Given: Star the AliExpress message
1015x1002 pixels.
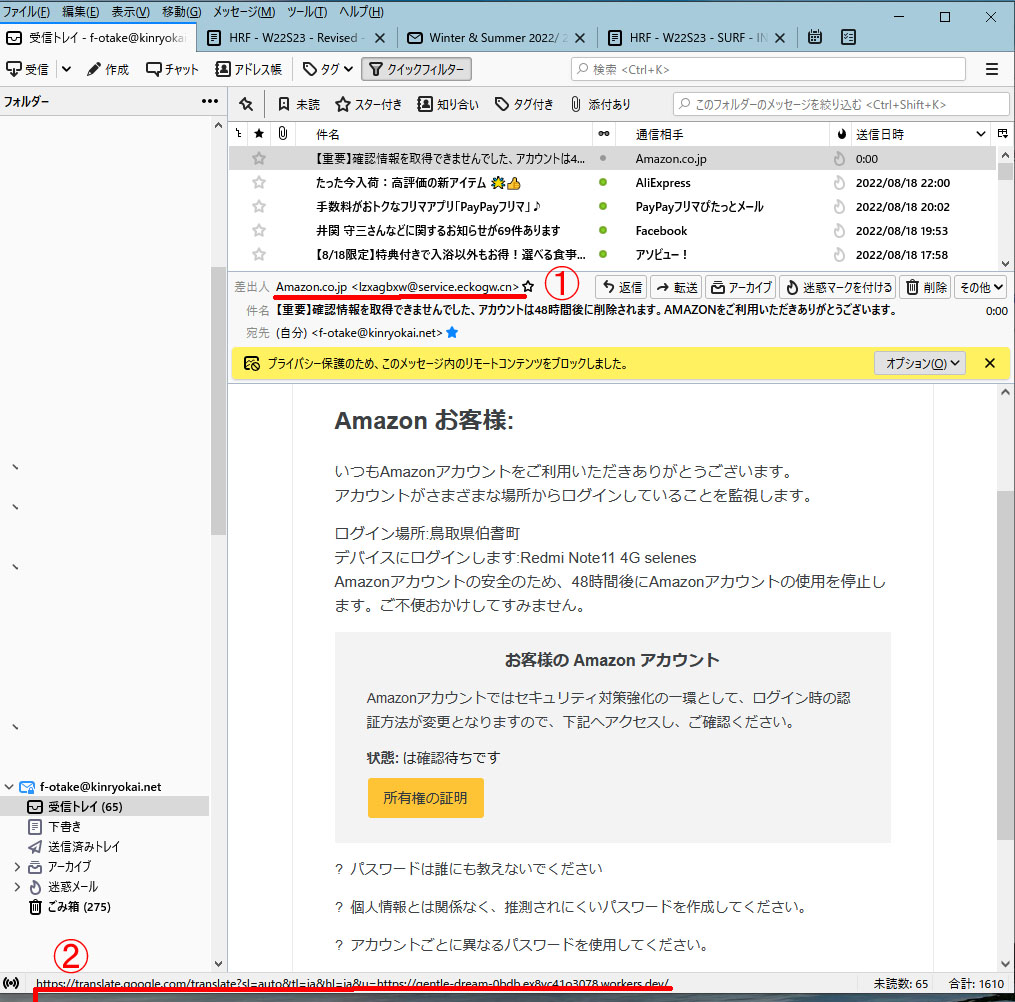Looking at the screenshot, I should (x=259, y=183).
